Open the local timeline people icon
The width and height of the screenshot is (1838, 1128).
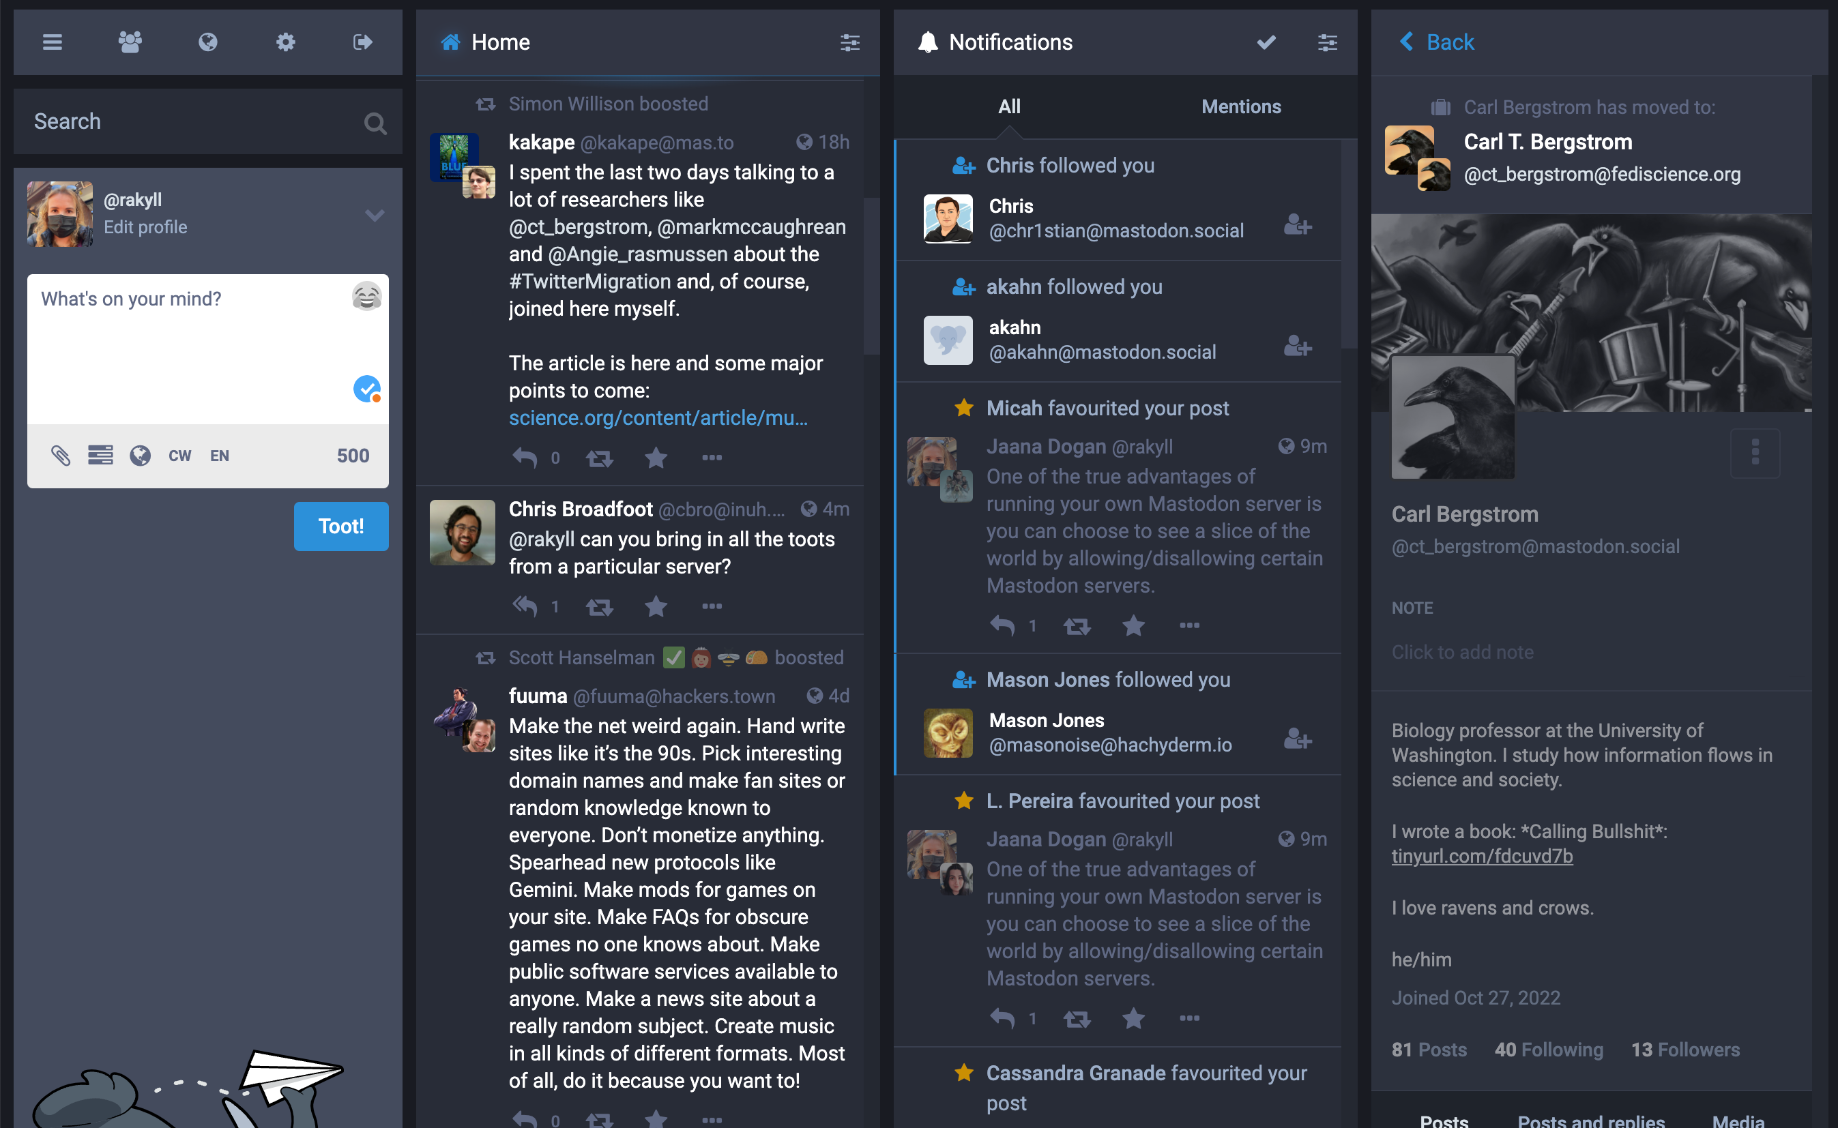[130, 42]
